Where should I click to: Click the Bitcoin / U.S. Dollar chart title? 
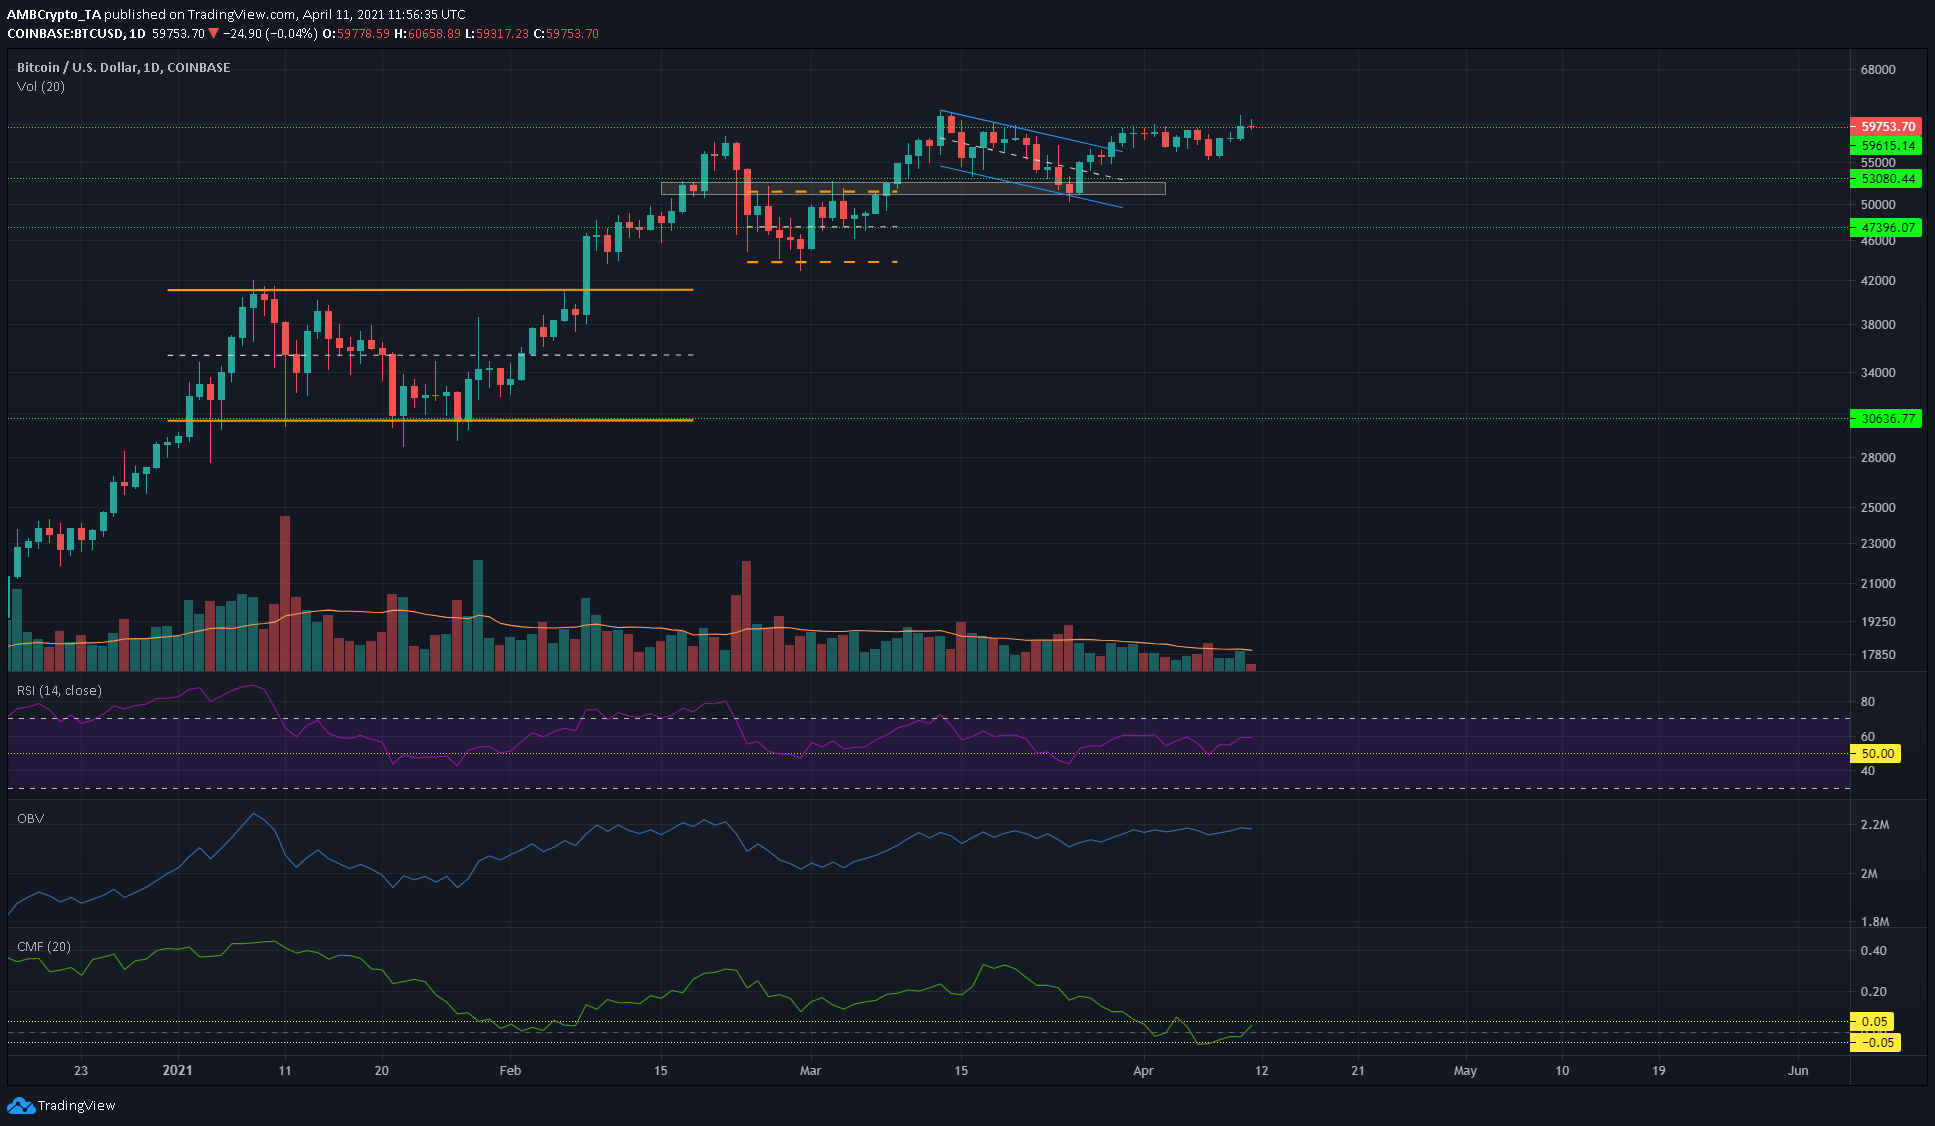[124, 68]
